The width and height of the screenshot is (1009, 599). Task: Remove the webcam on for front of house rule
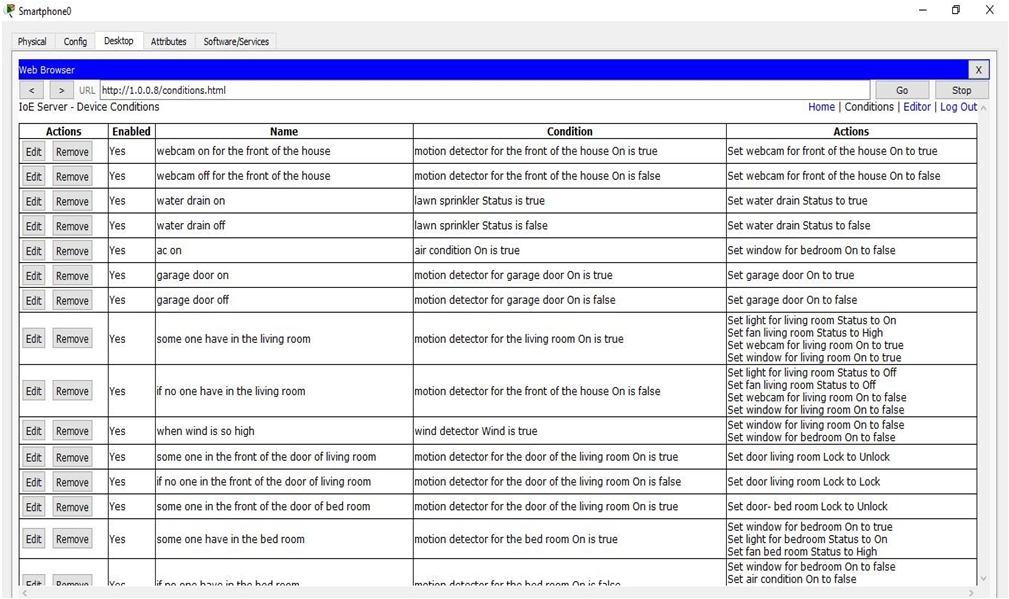[x=72, y=152]
